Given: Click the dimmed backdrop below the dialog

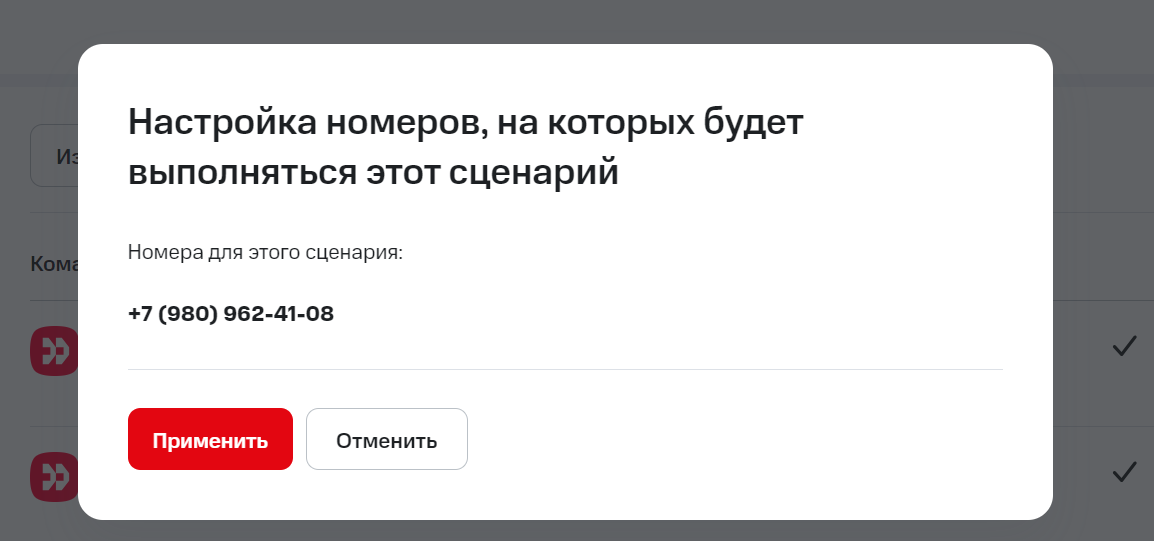Looking at the screenshot, I should point(577,531).
